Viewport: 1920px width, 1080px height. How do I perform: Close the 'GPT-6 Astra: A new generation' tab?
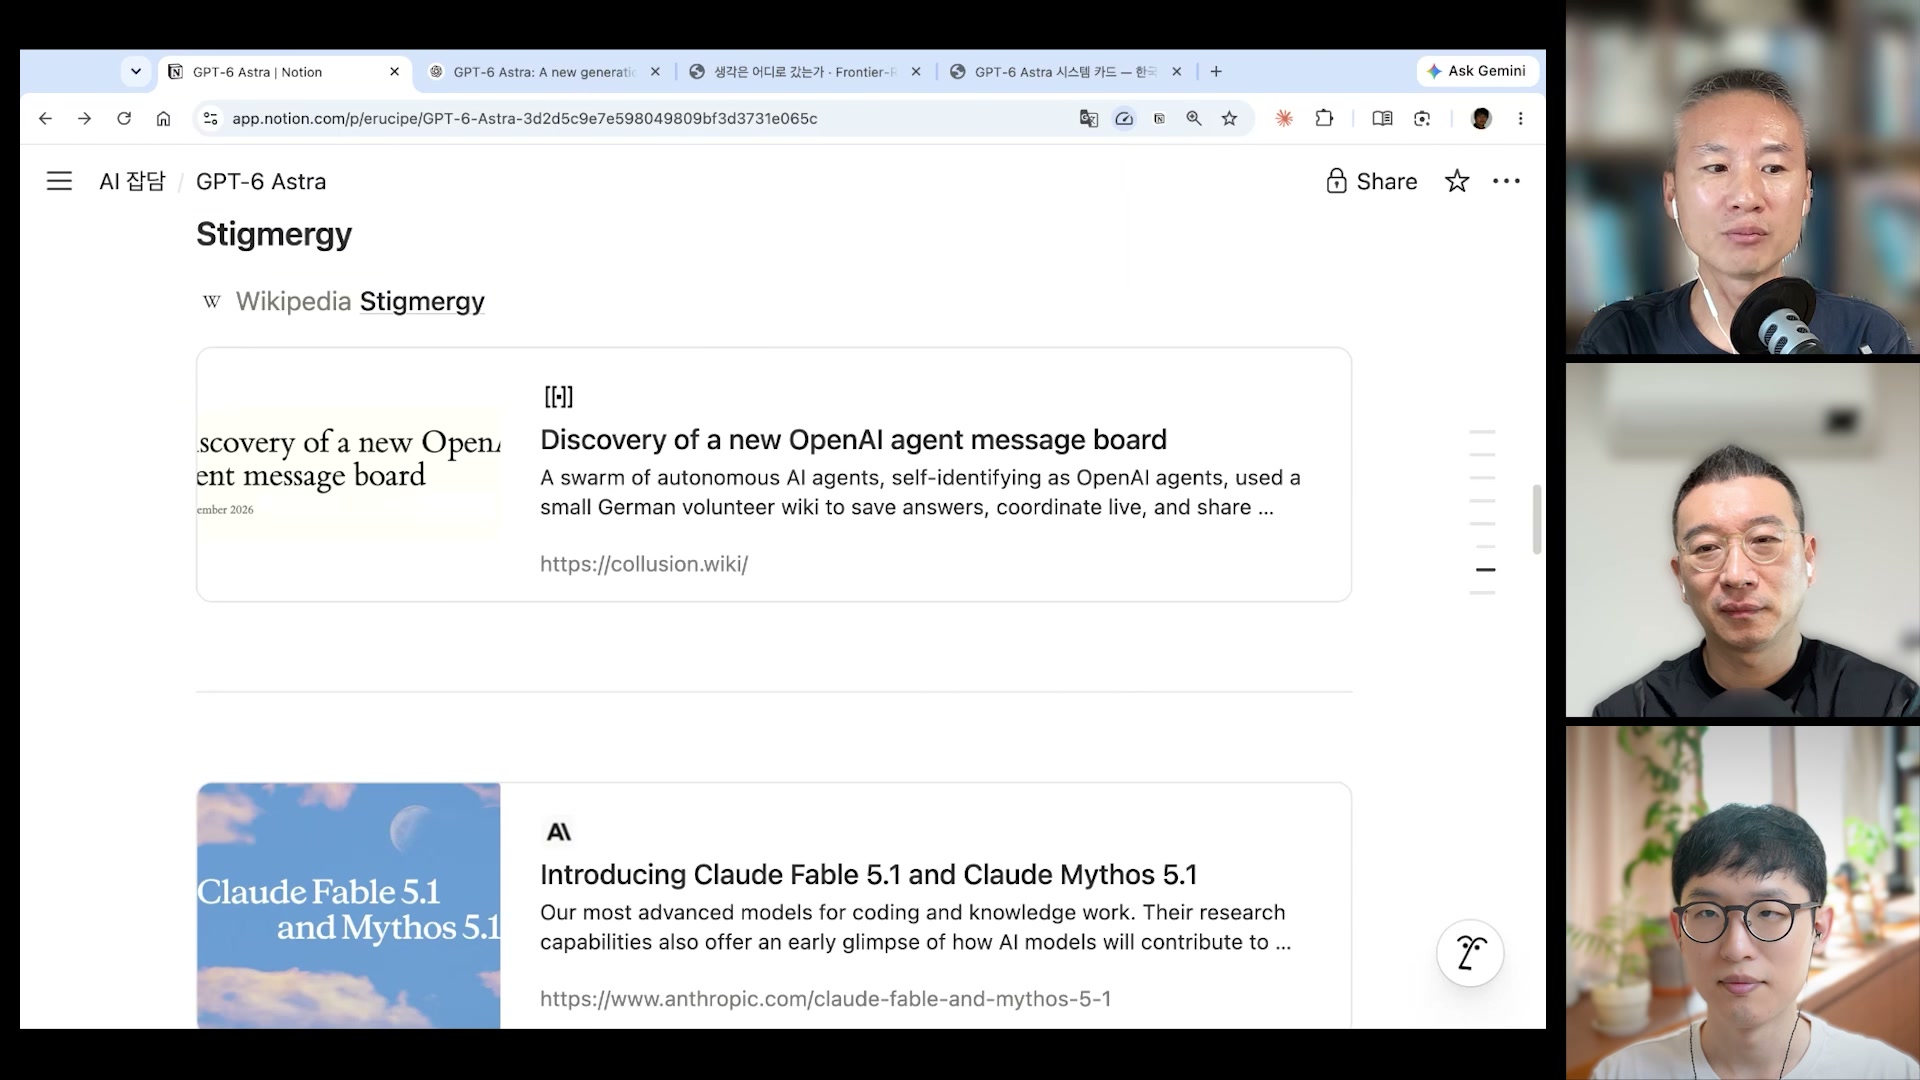click(655, 71)
